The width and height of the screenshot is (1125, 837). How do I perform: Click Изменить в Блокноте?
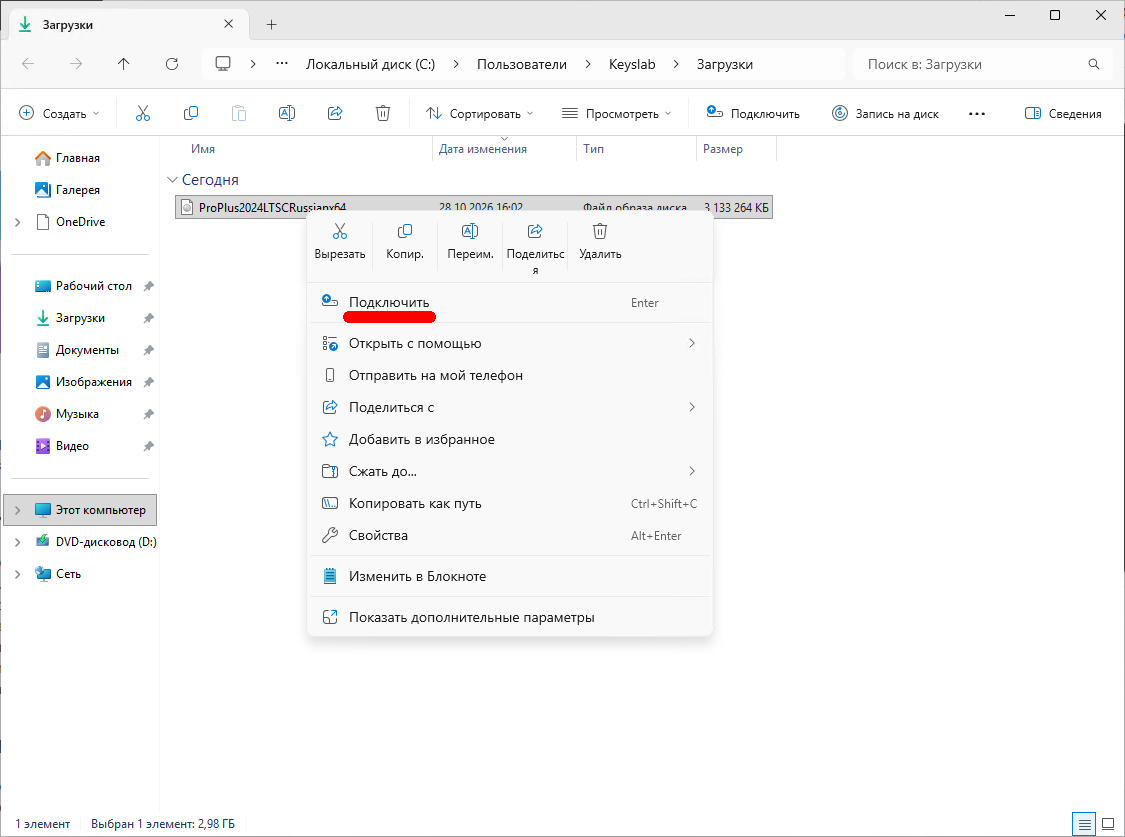coord(509,576)
